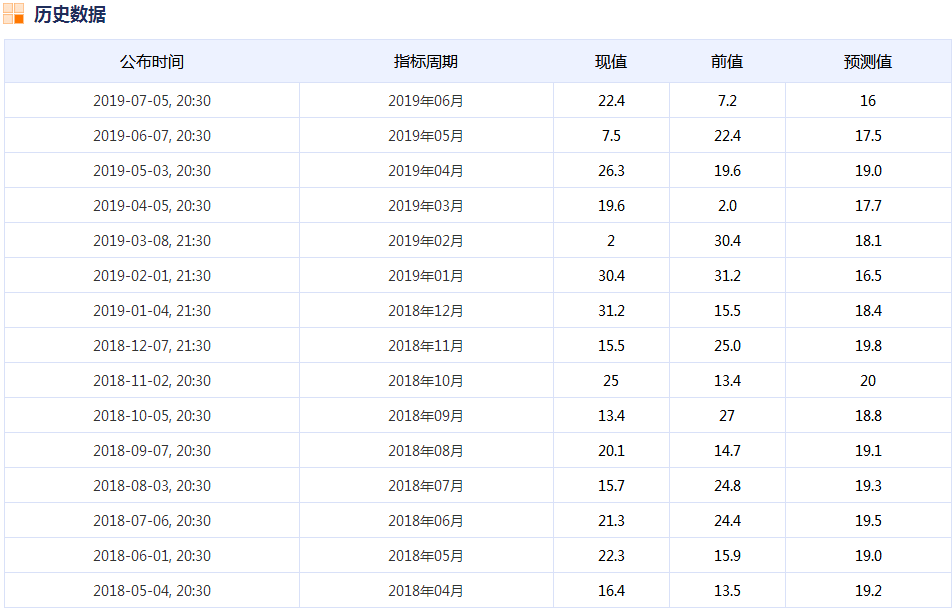Click the 26.3 current value cell
The height and width of the screenshot is (608, 952).
[611, 171]
